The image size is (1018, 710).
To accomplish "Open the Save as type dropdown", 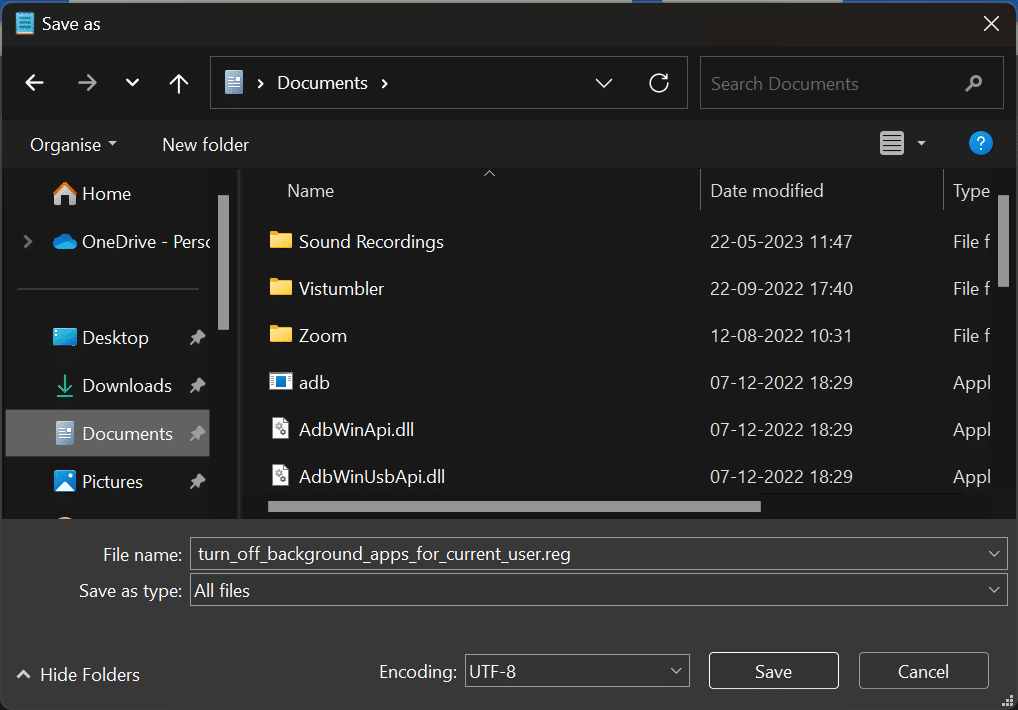I will [x=598, y=590].
